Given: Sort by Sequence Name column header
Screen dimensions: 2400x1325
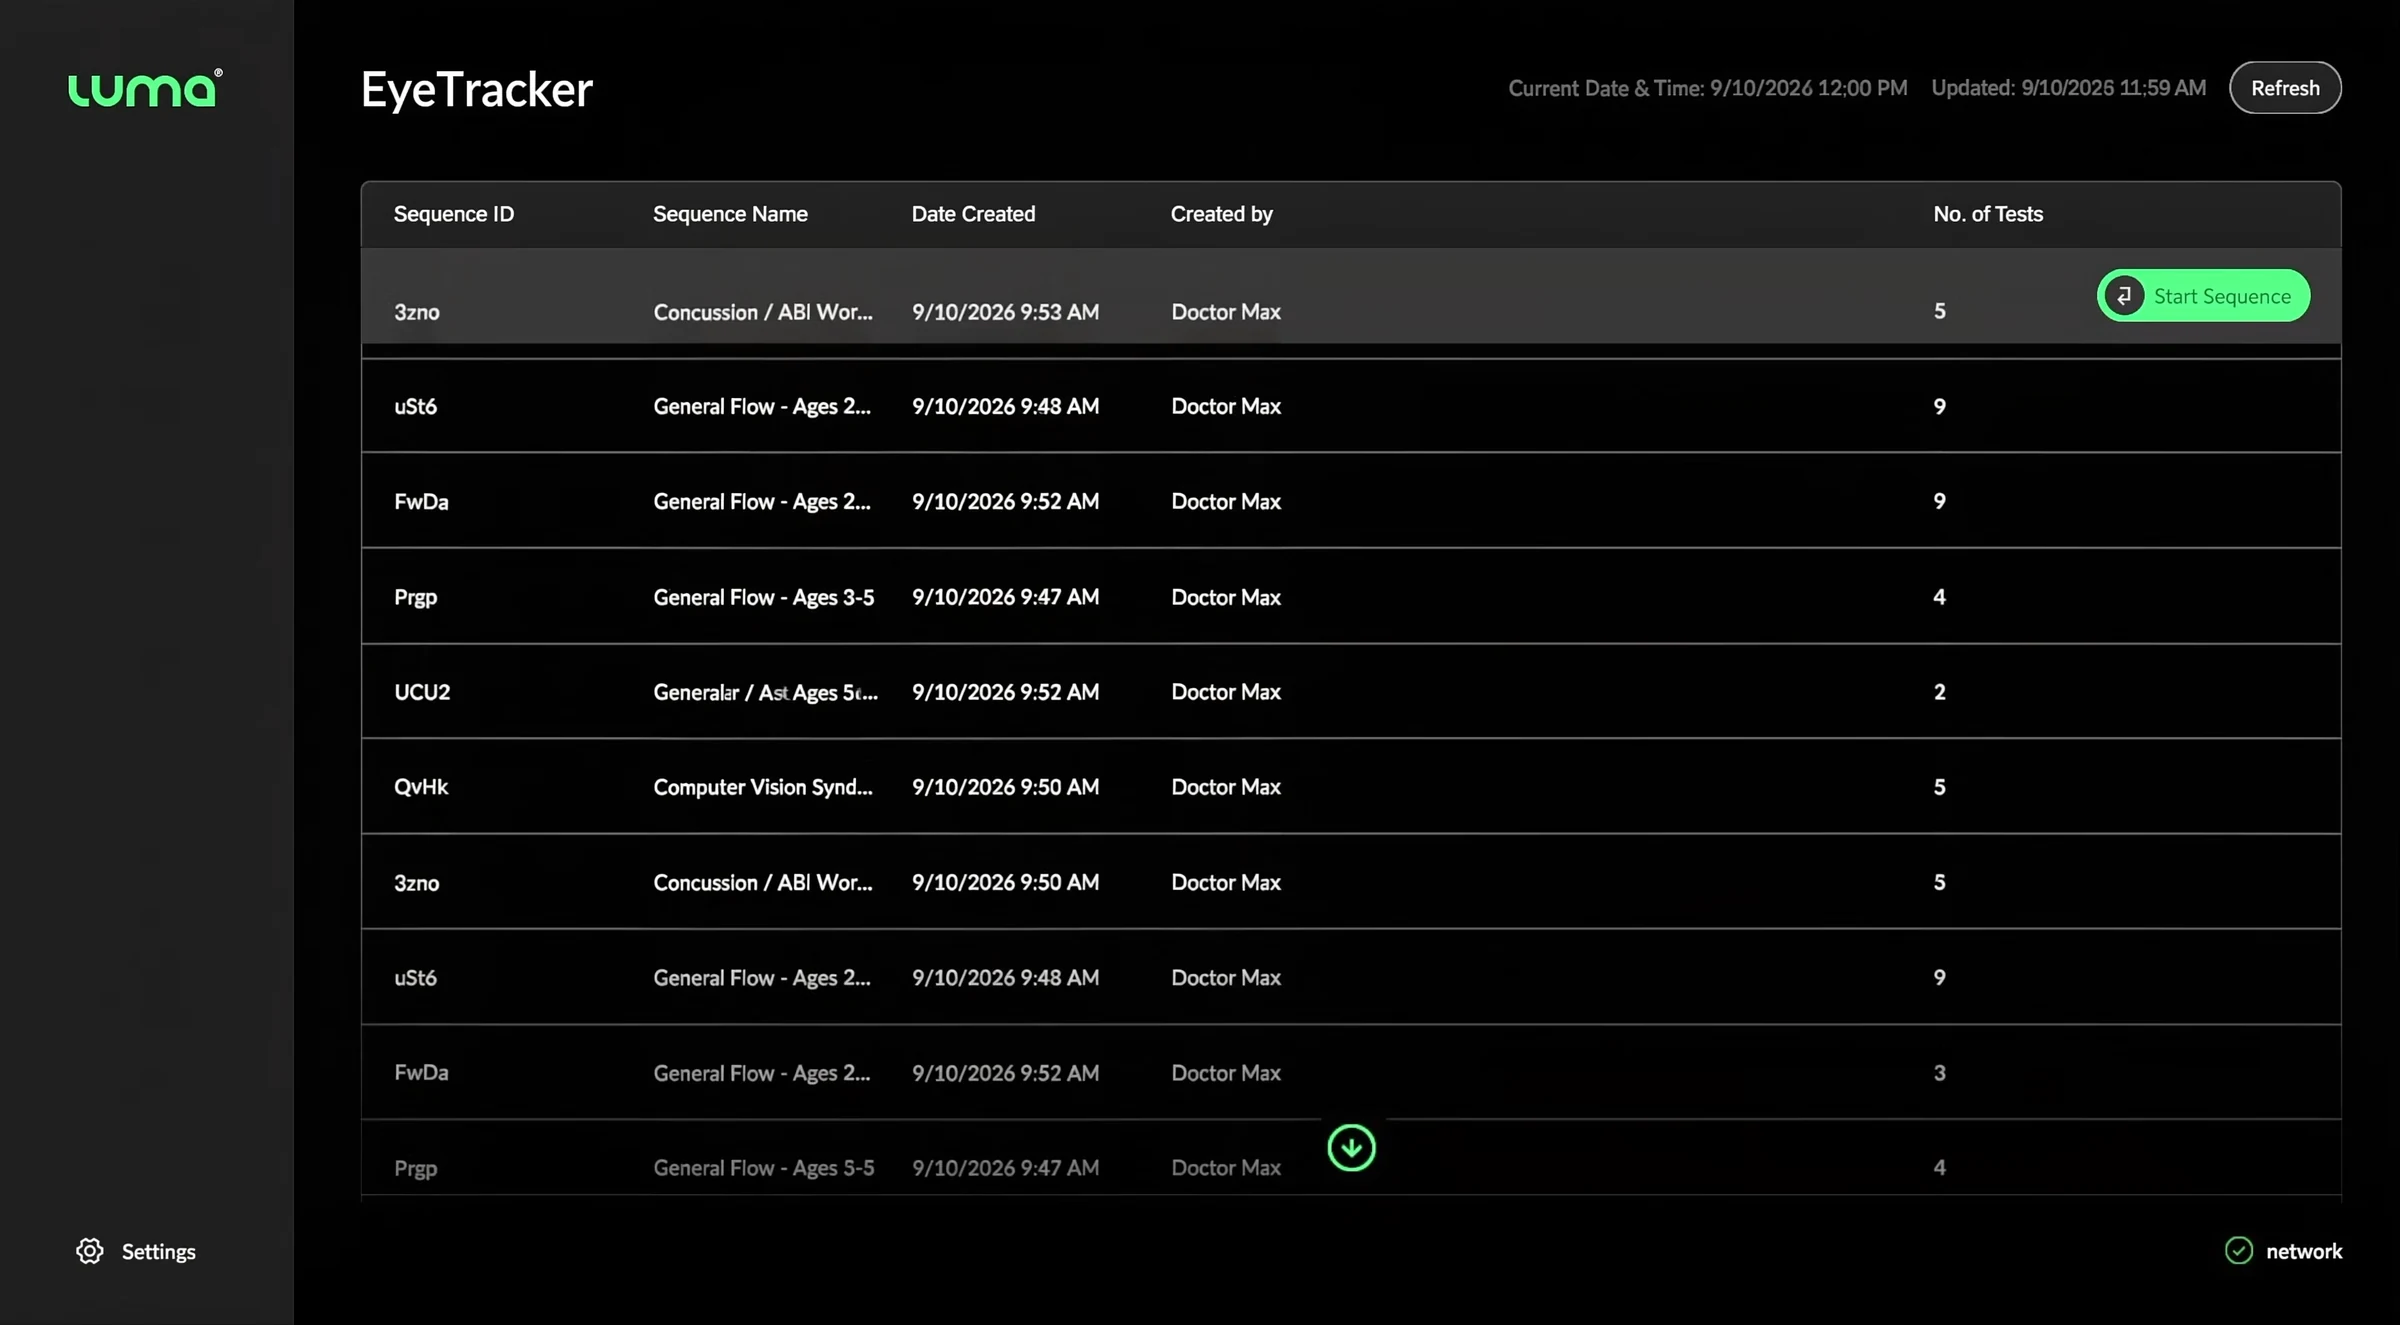Looking at the screenshot, I should 730,214.
